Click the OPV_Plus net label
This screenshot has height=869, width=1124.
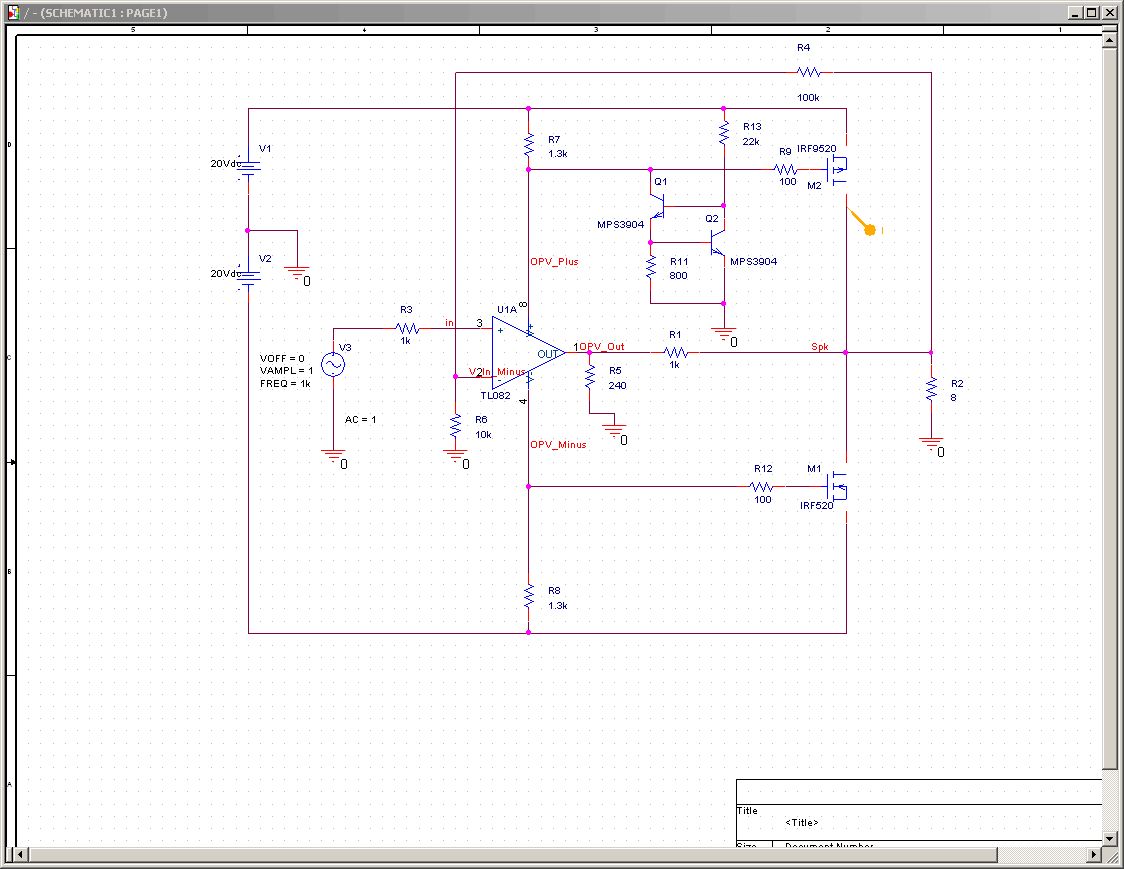pos(554,262)
